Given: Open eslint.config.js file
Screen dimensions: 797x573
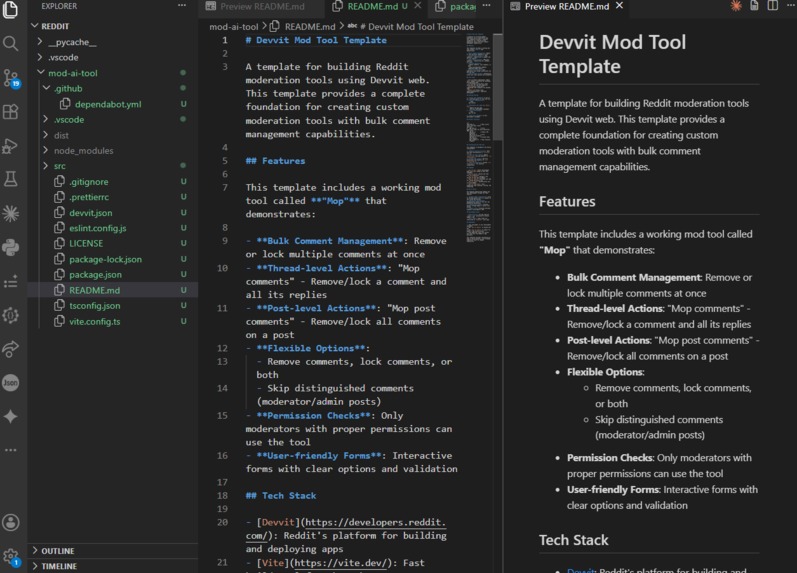Looking at the screenshot, I should [98, 228].
